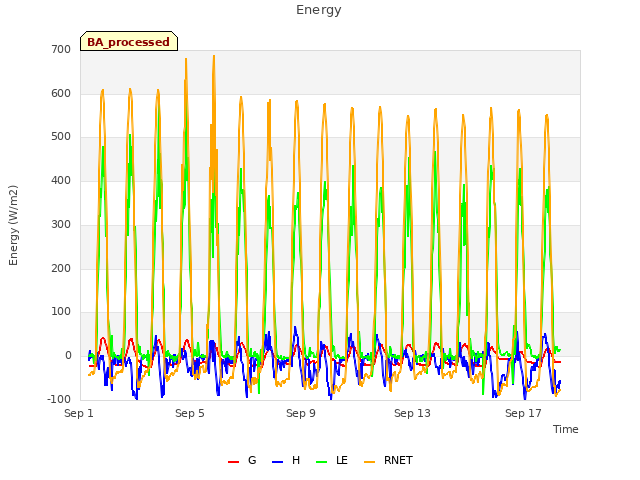Click the Energy (W/m2) y-axis label
The width and height of the screenshot is (640, 480).
pyautogui.click(x=13, y=225)
